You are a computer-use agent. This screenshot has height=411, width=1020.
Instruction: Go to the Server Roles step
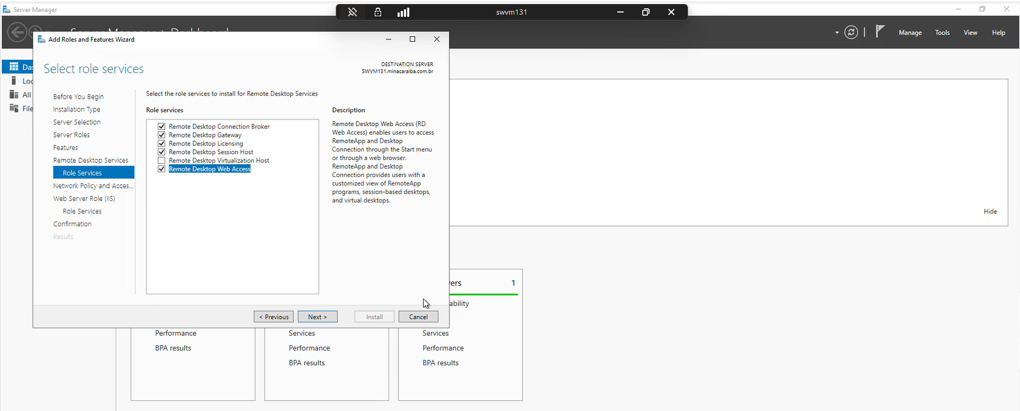(x=72, y=135)
